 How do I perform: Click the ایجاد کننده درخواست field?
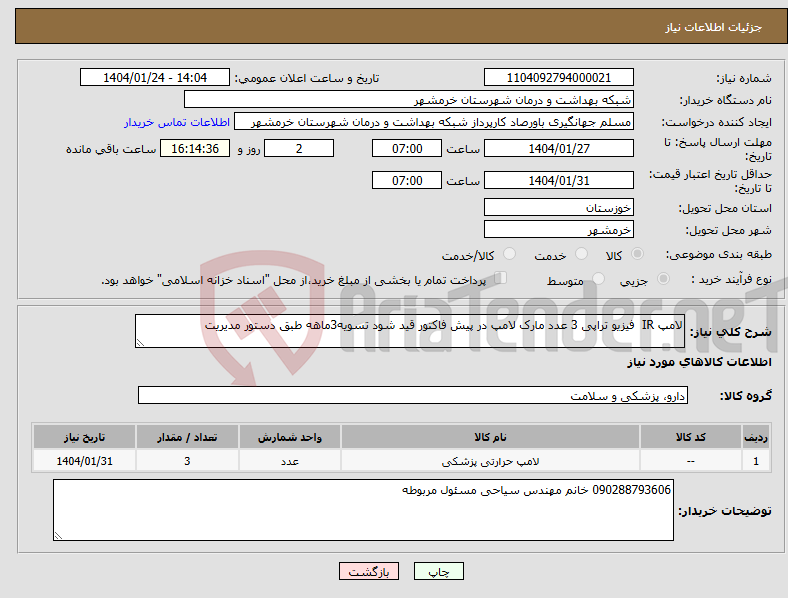click(434, 122)
